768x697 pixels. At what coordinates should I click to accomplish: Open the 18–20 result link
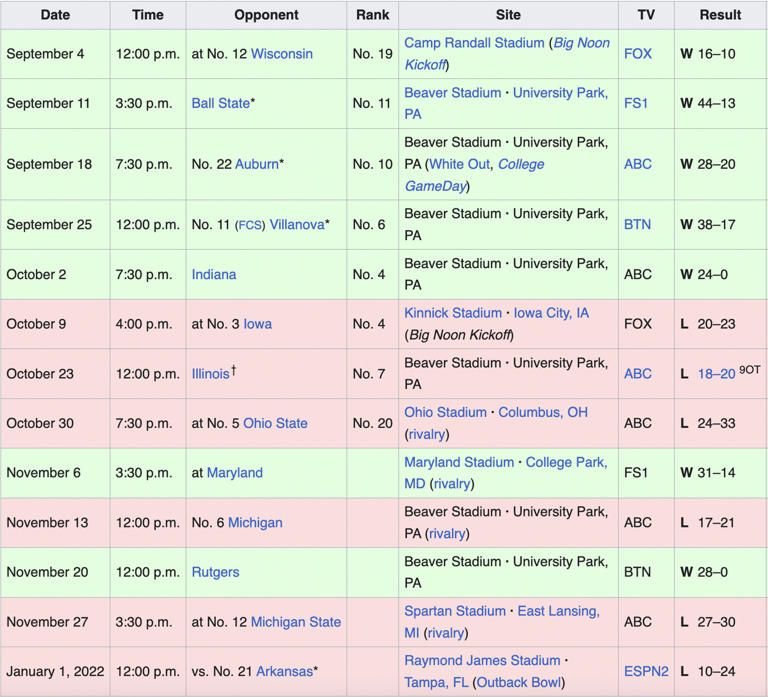[x=716, y=374]
